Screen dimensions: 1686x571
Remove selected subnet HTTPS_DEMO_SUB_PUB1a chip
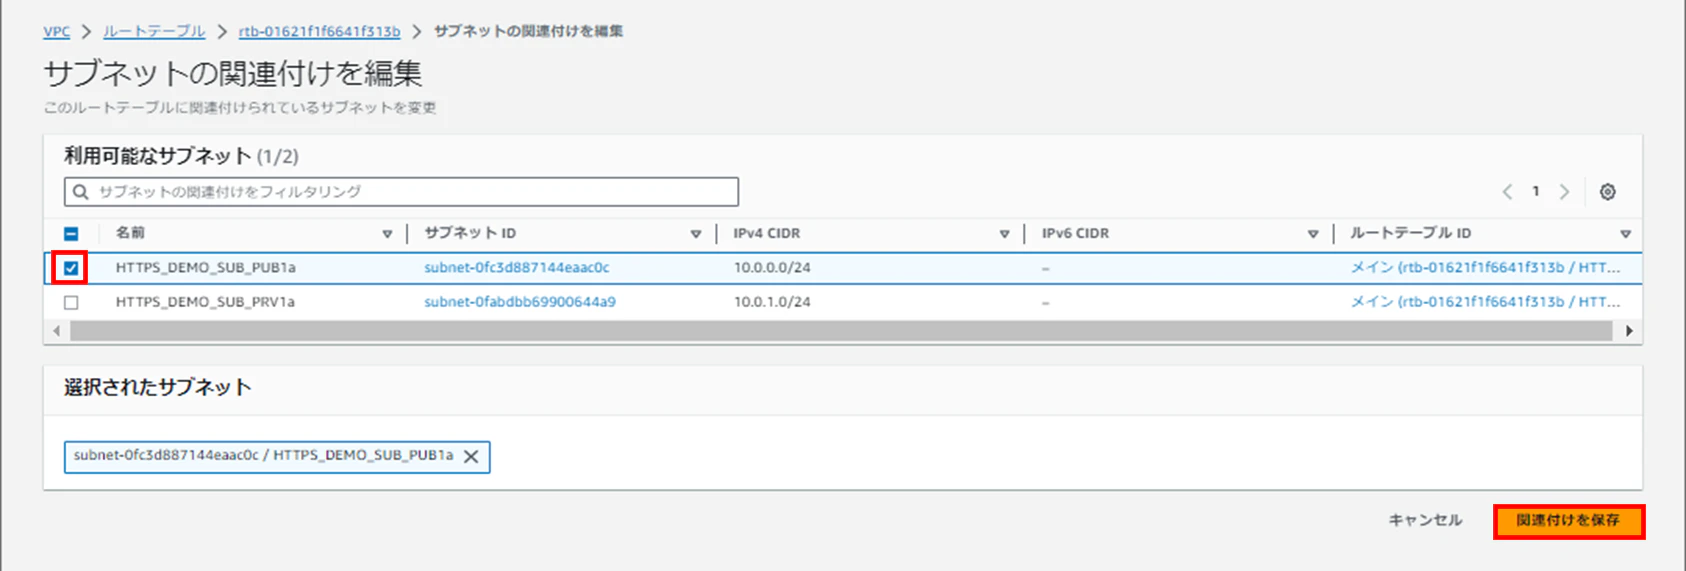tap(471, 456)
